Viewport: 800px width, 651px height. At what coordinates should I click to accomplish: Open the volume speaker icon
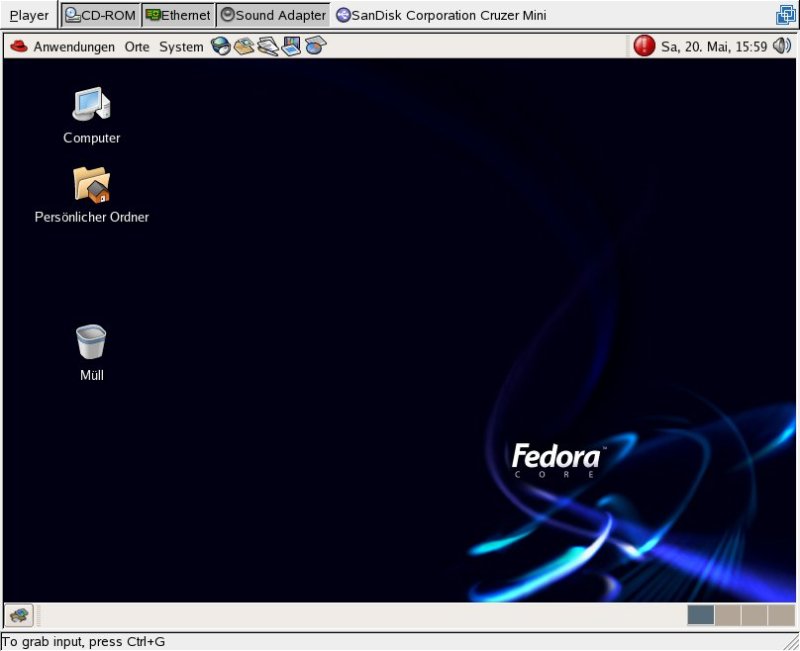pyautogui.click(x=782, y=46)
